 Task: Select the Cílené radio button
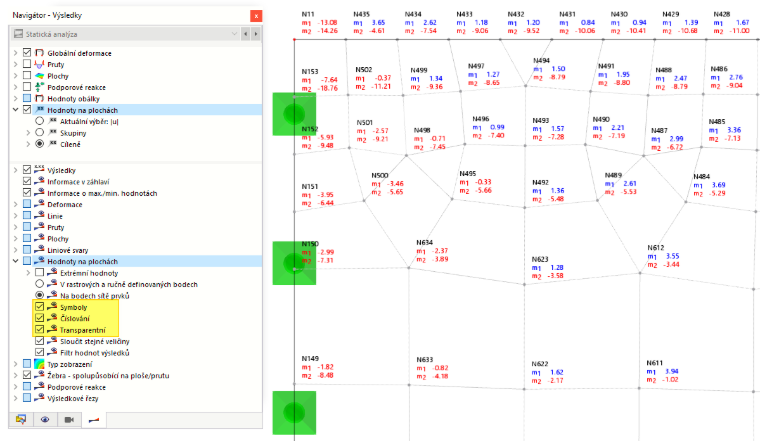pos(40,144)
